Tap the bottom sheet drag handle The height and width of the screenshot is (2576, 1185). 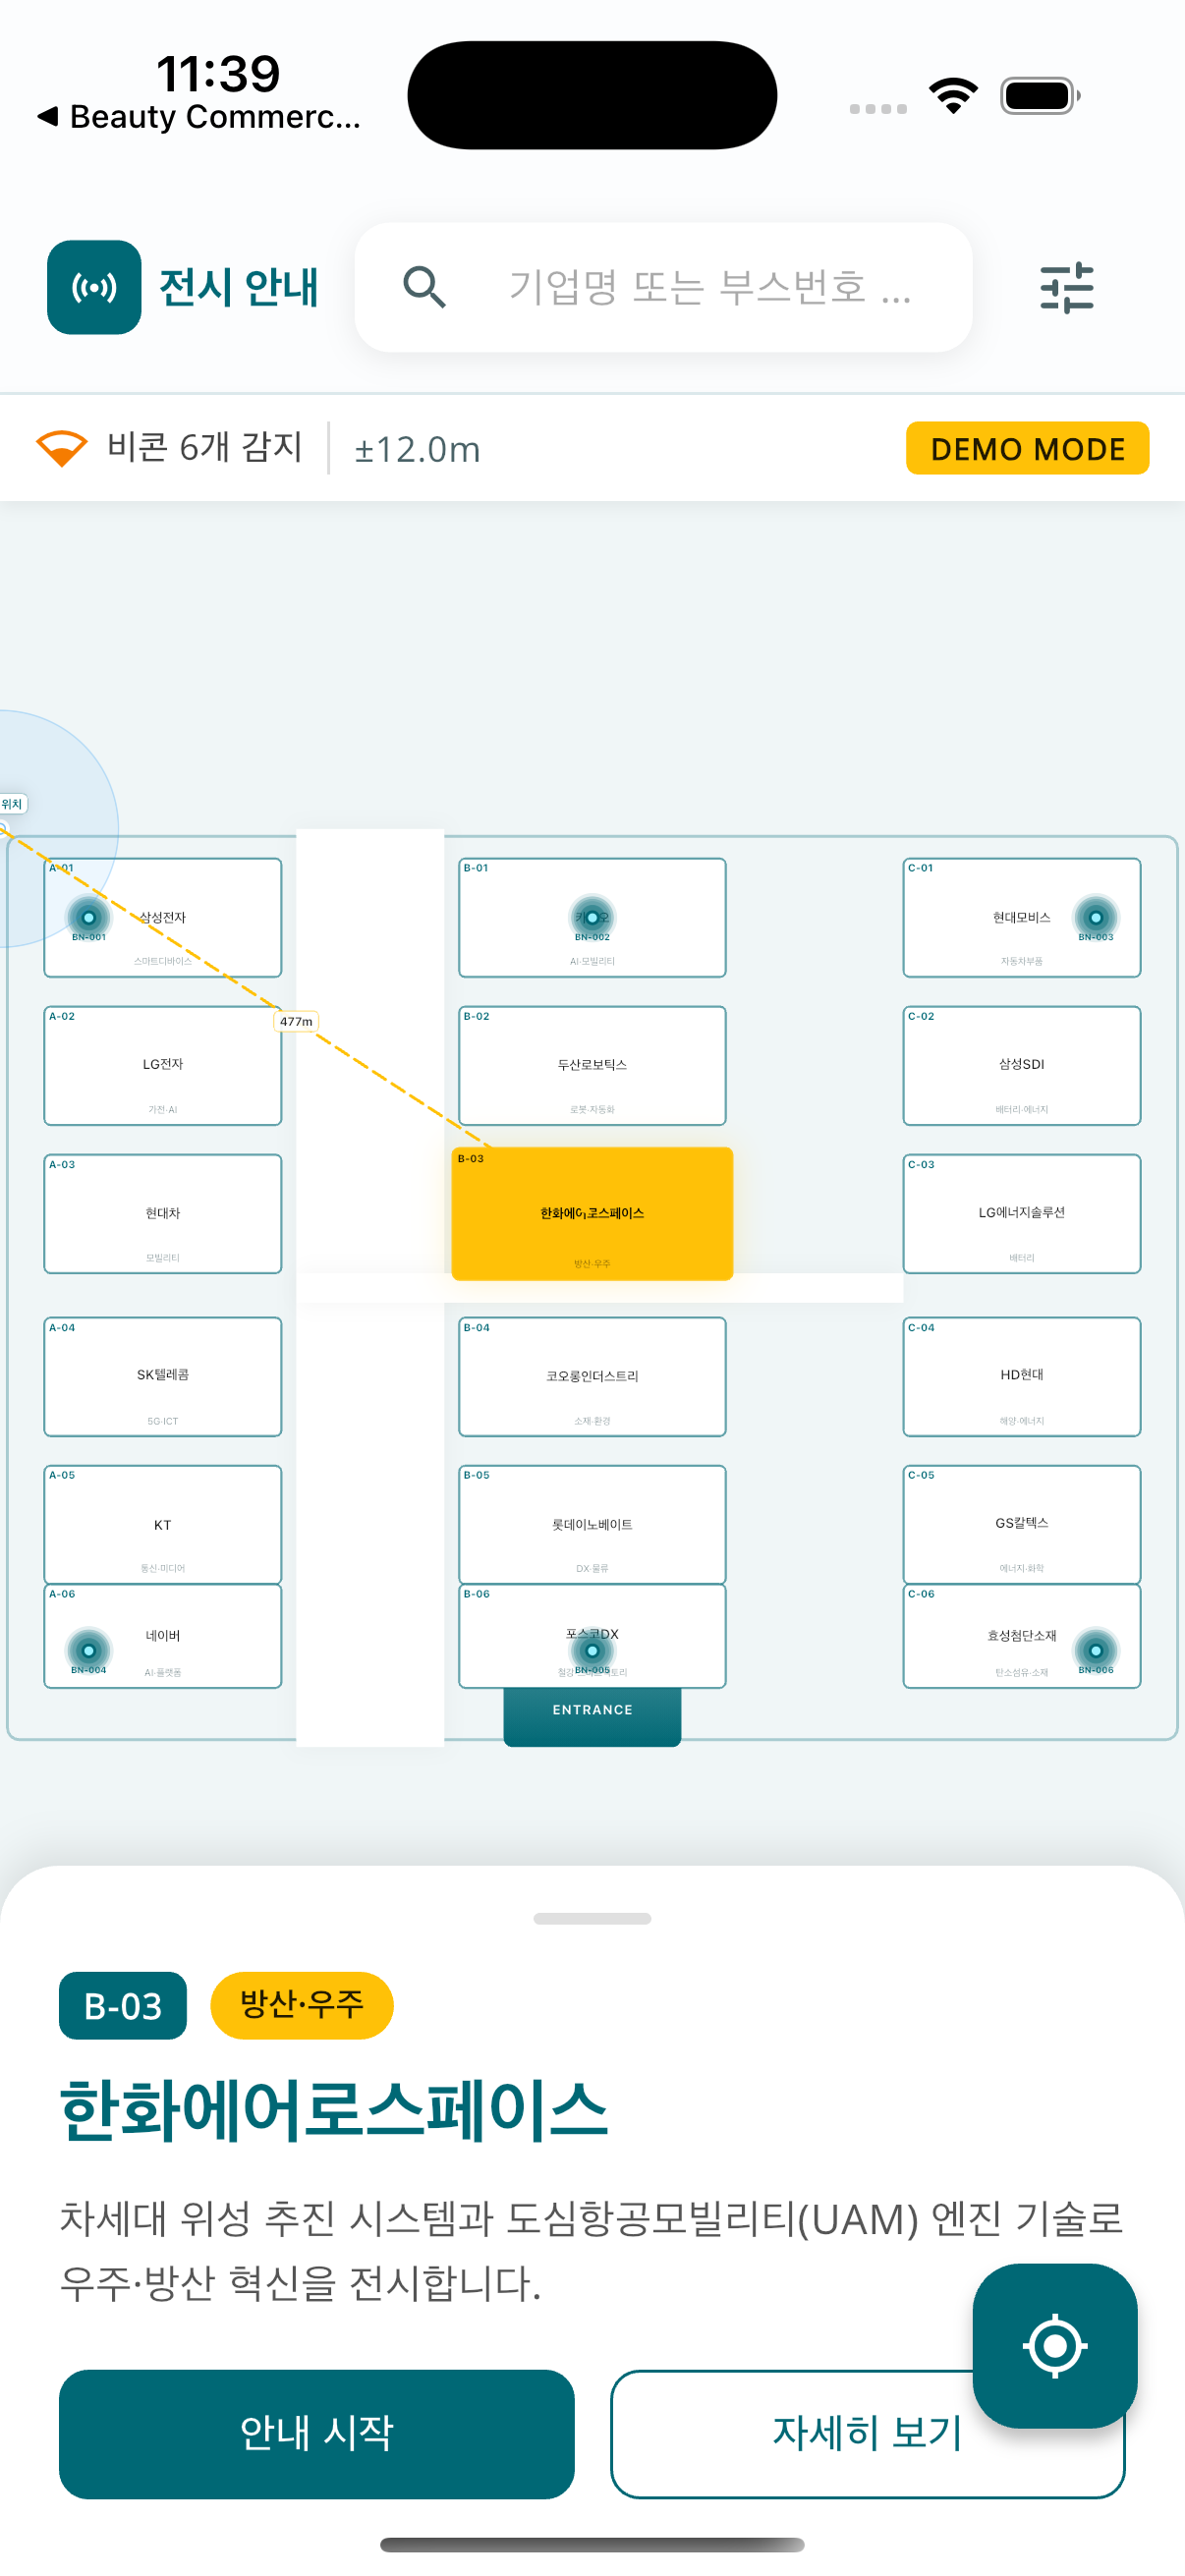592,1918
